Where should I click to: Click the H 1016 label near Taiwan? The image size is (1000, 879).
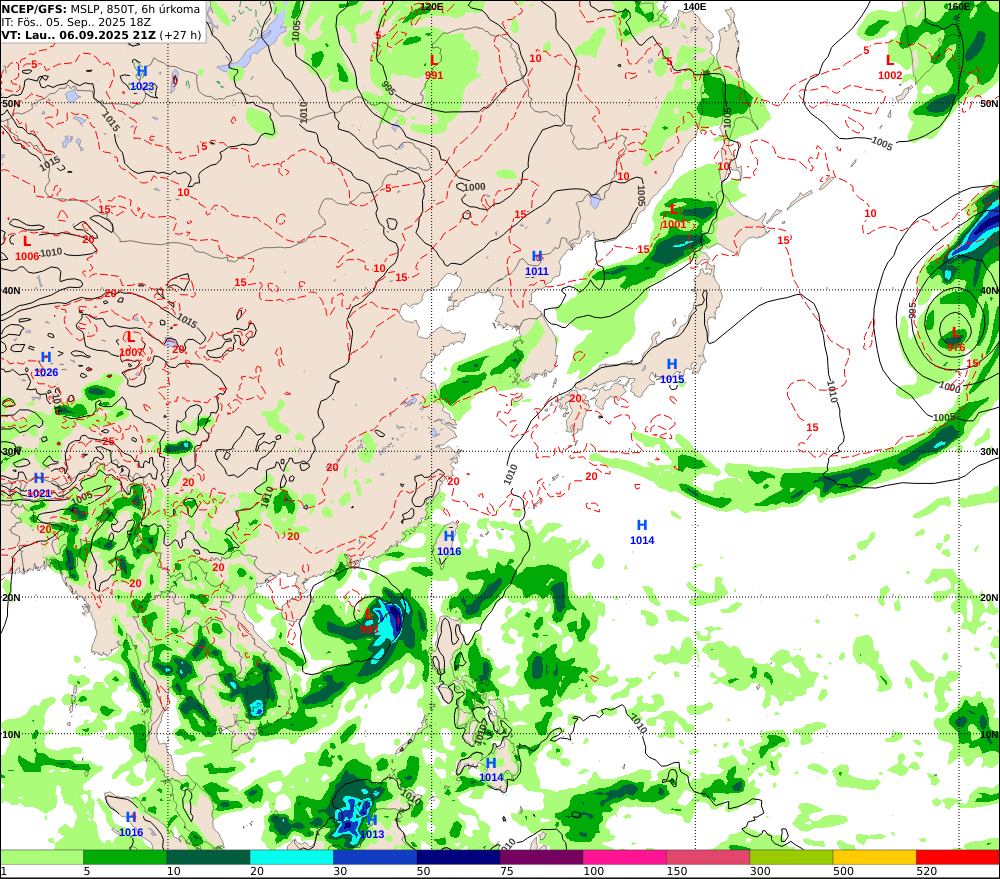point(449,543)
